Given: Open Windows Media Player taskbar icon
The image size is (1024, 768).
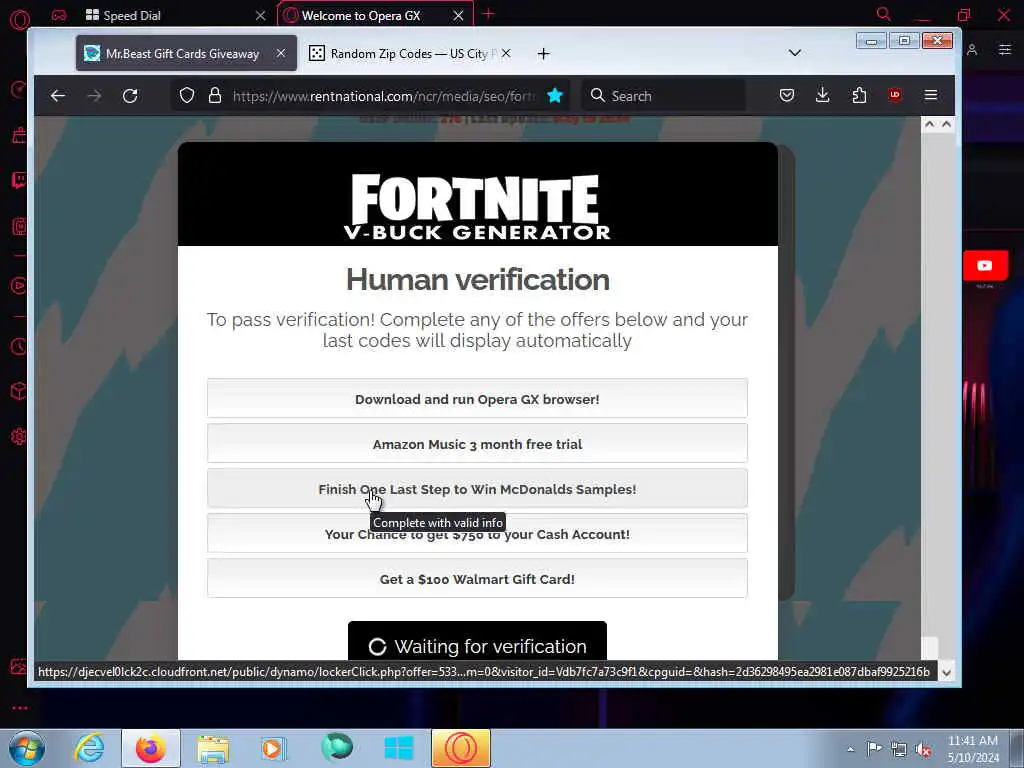Looking at the screenshot, I should (273, 748).
